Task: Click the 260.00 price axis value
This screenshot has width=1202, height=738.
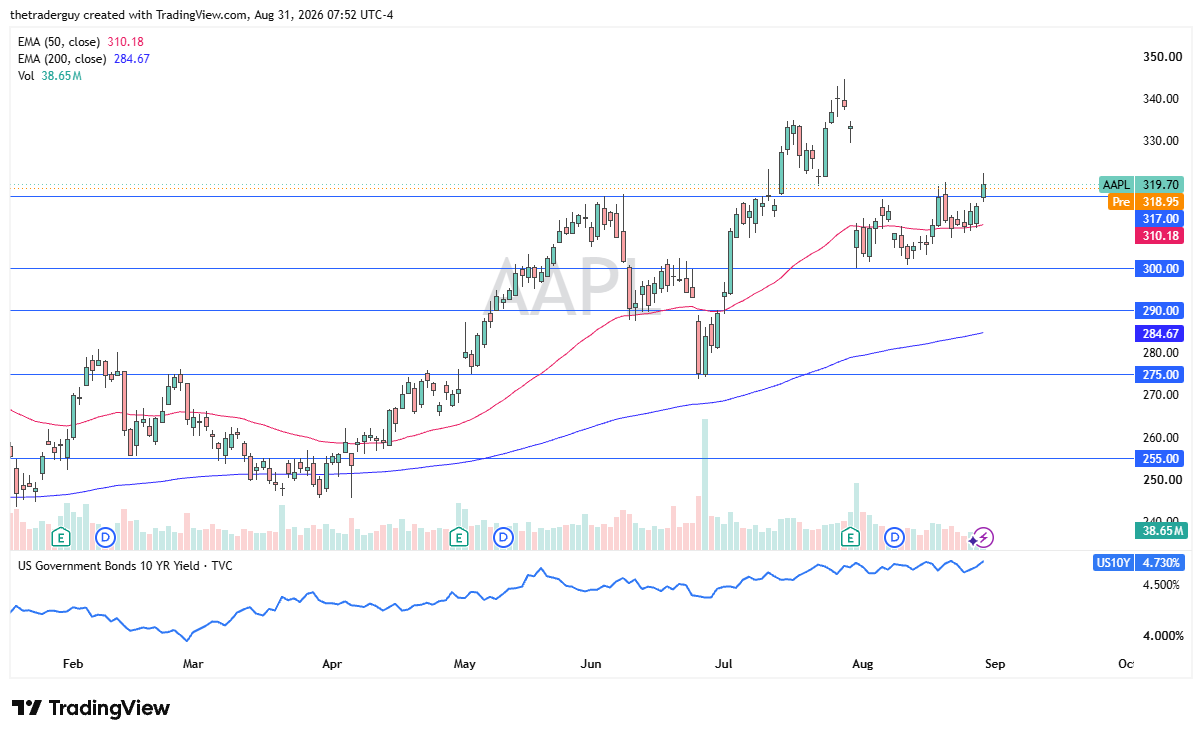Action: (x=1161, y=437)
